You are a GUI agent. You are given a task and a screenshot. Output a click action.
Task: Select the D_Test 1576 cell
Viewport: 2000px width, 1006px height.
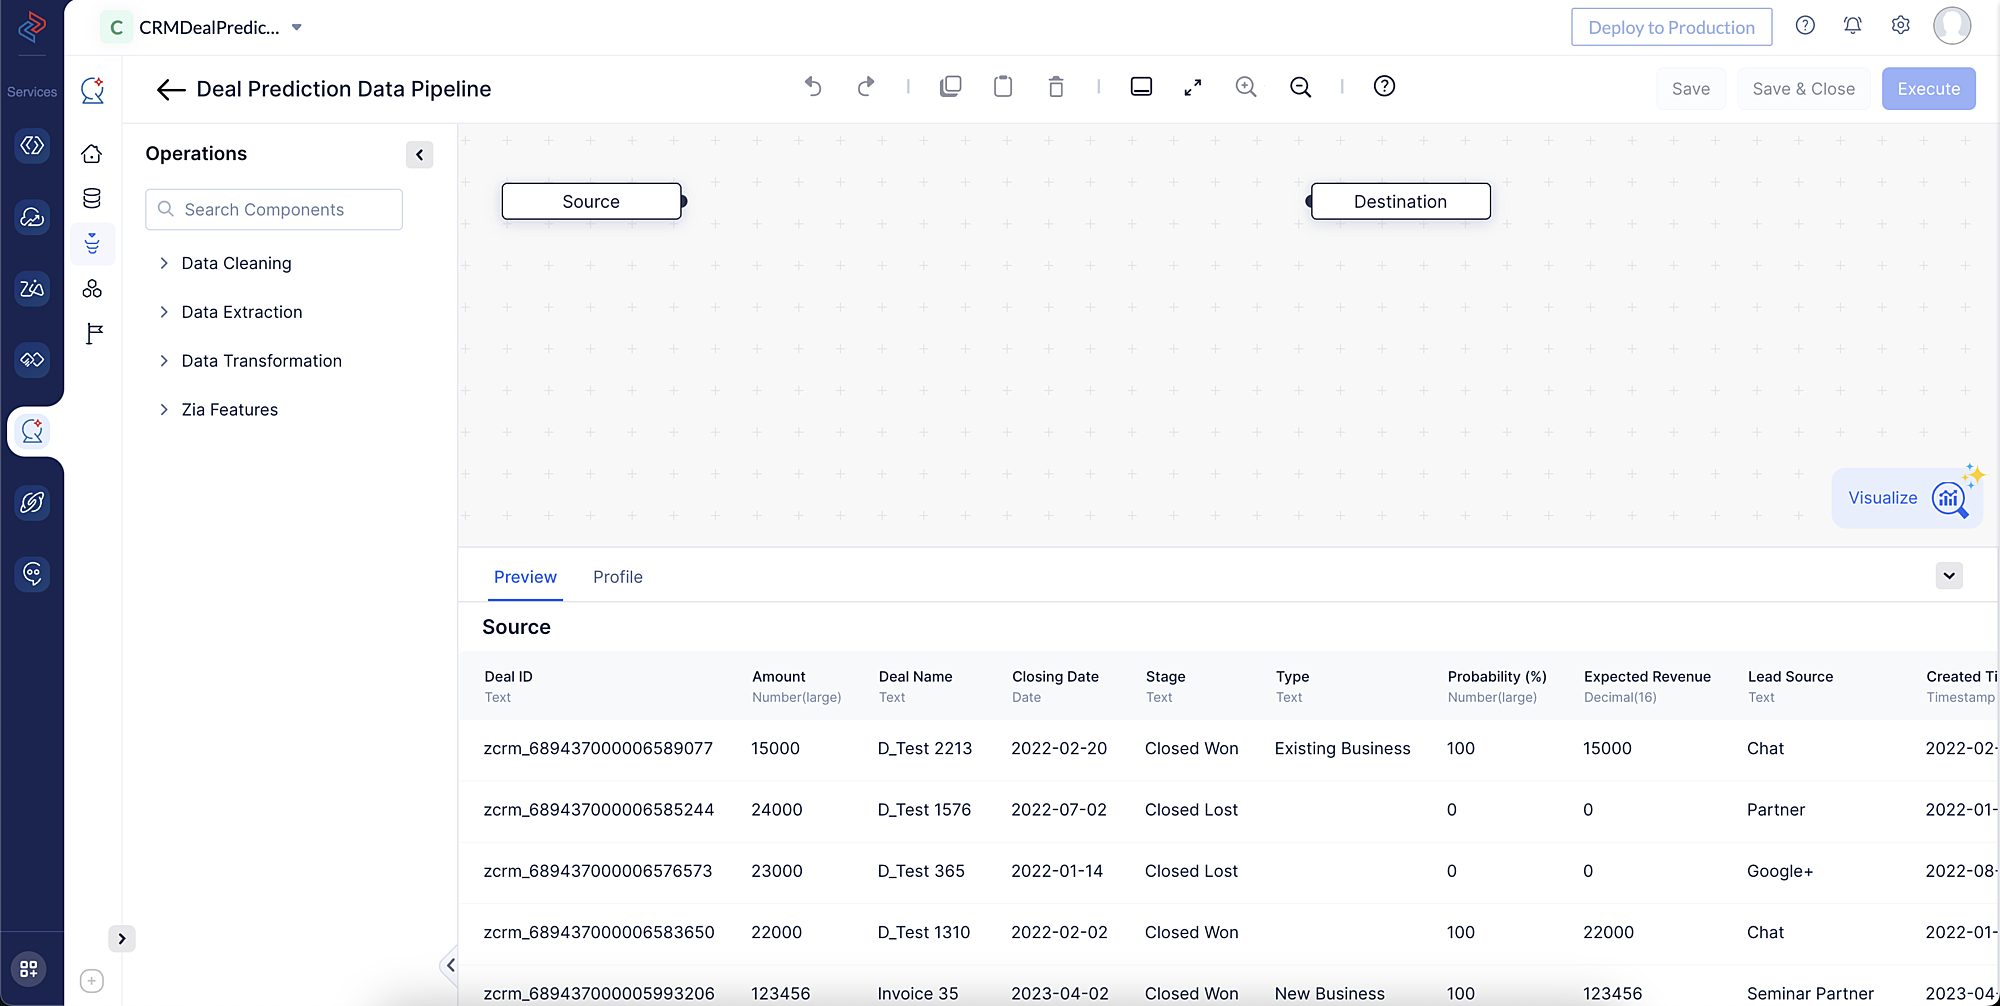point(924,810)
